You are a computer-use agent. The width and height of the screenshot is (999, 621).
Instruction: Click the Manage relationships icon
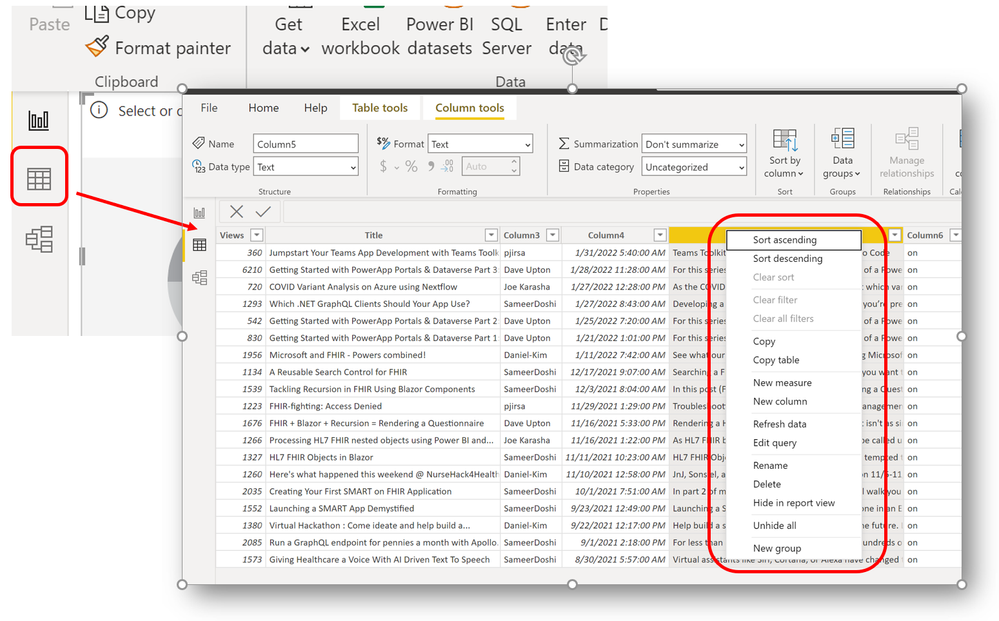907,139
